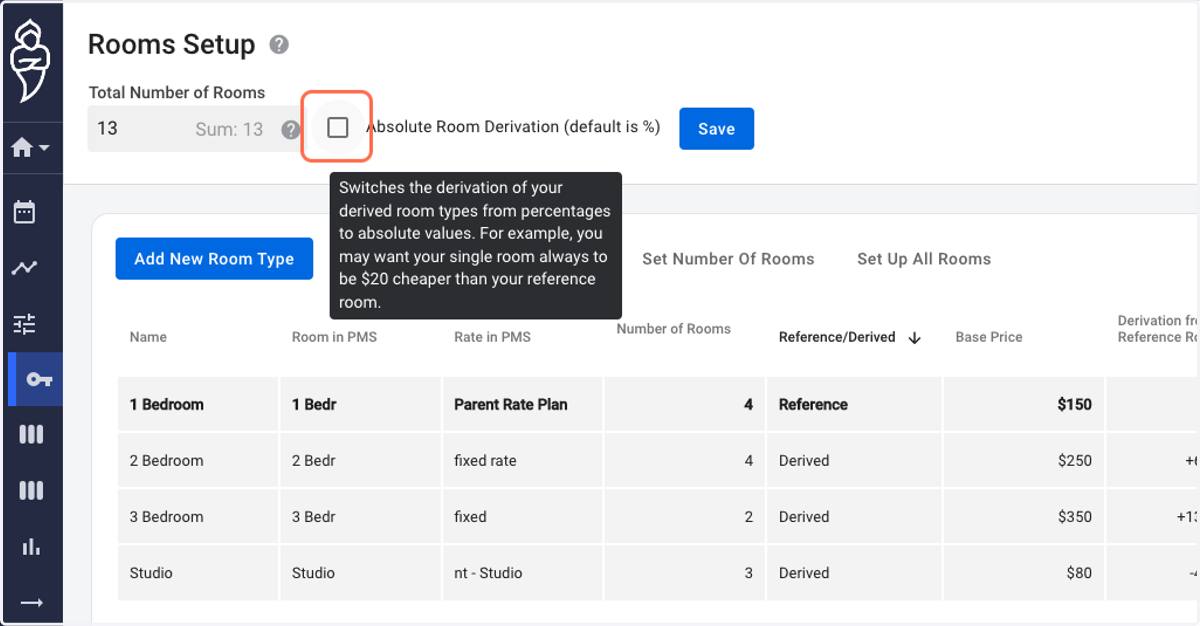The width and height of the screenshot is (1200, 626).
Task: Click the 3 Bedr PMS room cell
Action: pyautogui.click(x=360, y=517)
